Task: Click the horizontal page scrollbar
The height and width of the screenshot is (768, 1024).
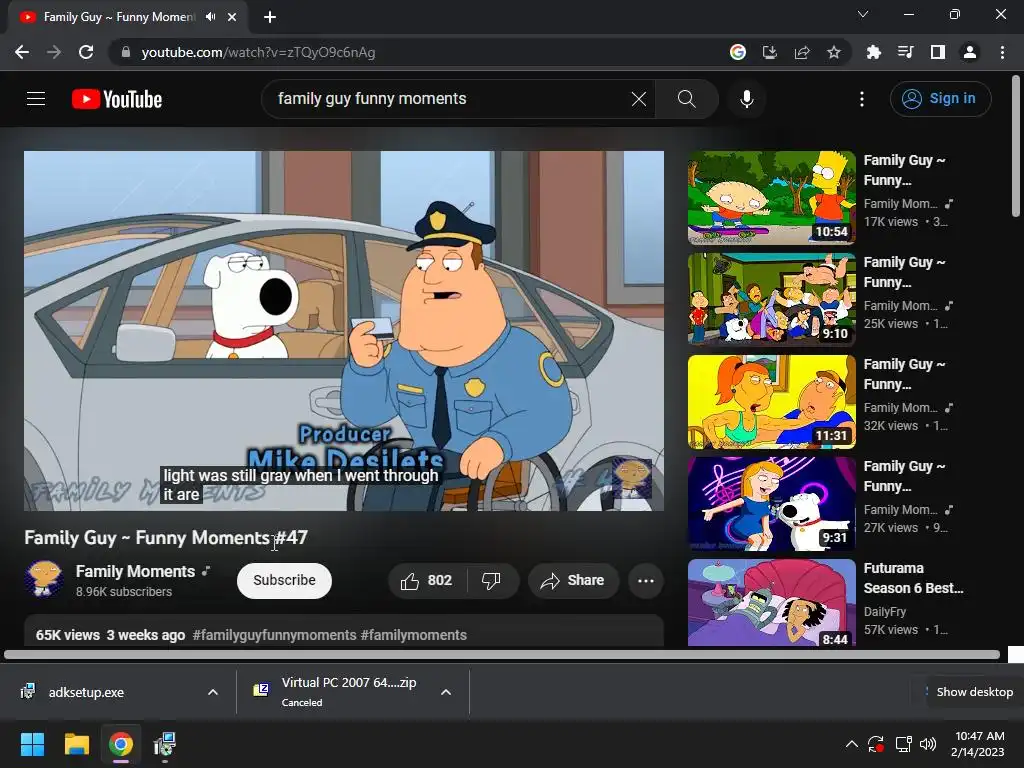Action: point(502,654)
